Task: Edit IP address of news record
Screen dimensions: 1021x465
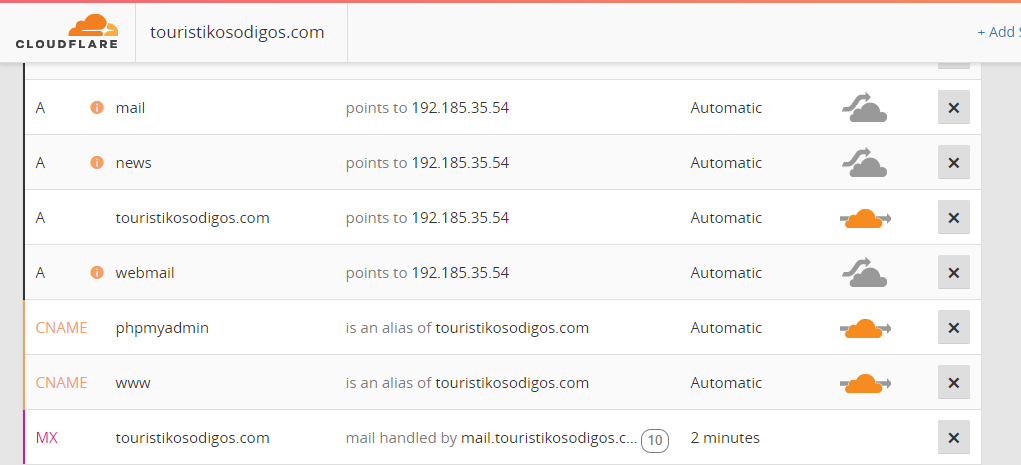Action: click(x=460, y=163)
